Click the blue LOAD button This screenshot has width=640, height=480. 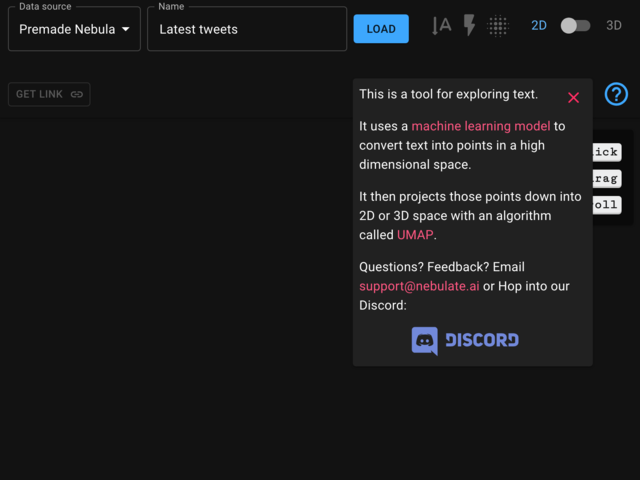(381, 29)
